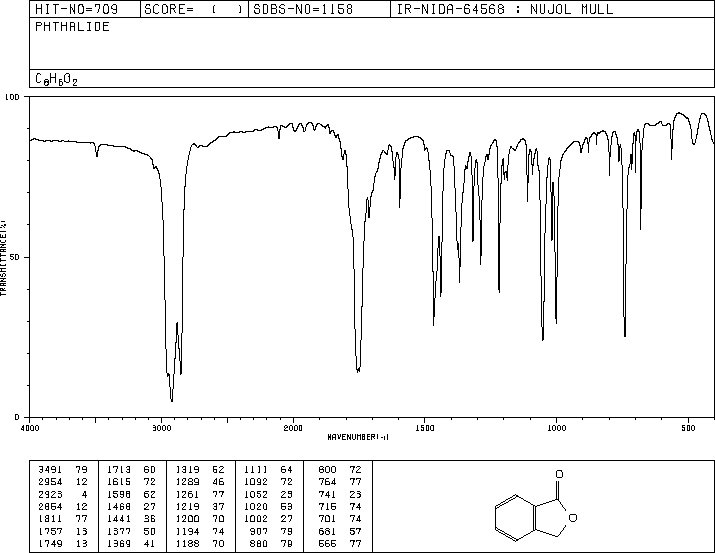Click the WAVENUMBER axis title

pos(358,437)
